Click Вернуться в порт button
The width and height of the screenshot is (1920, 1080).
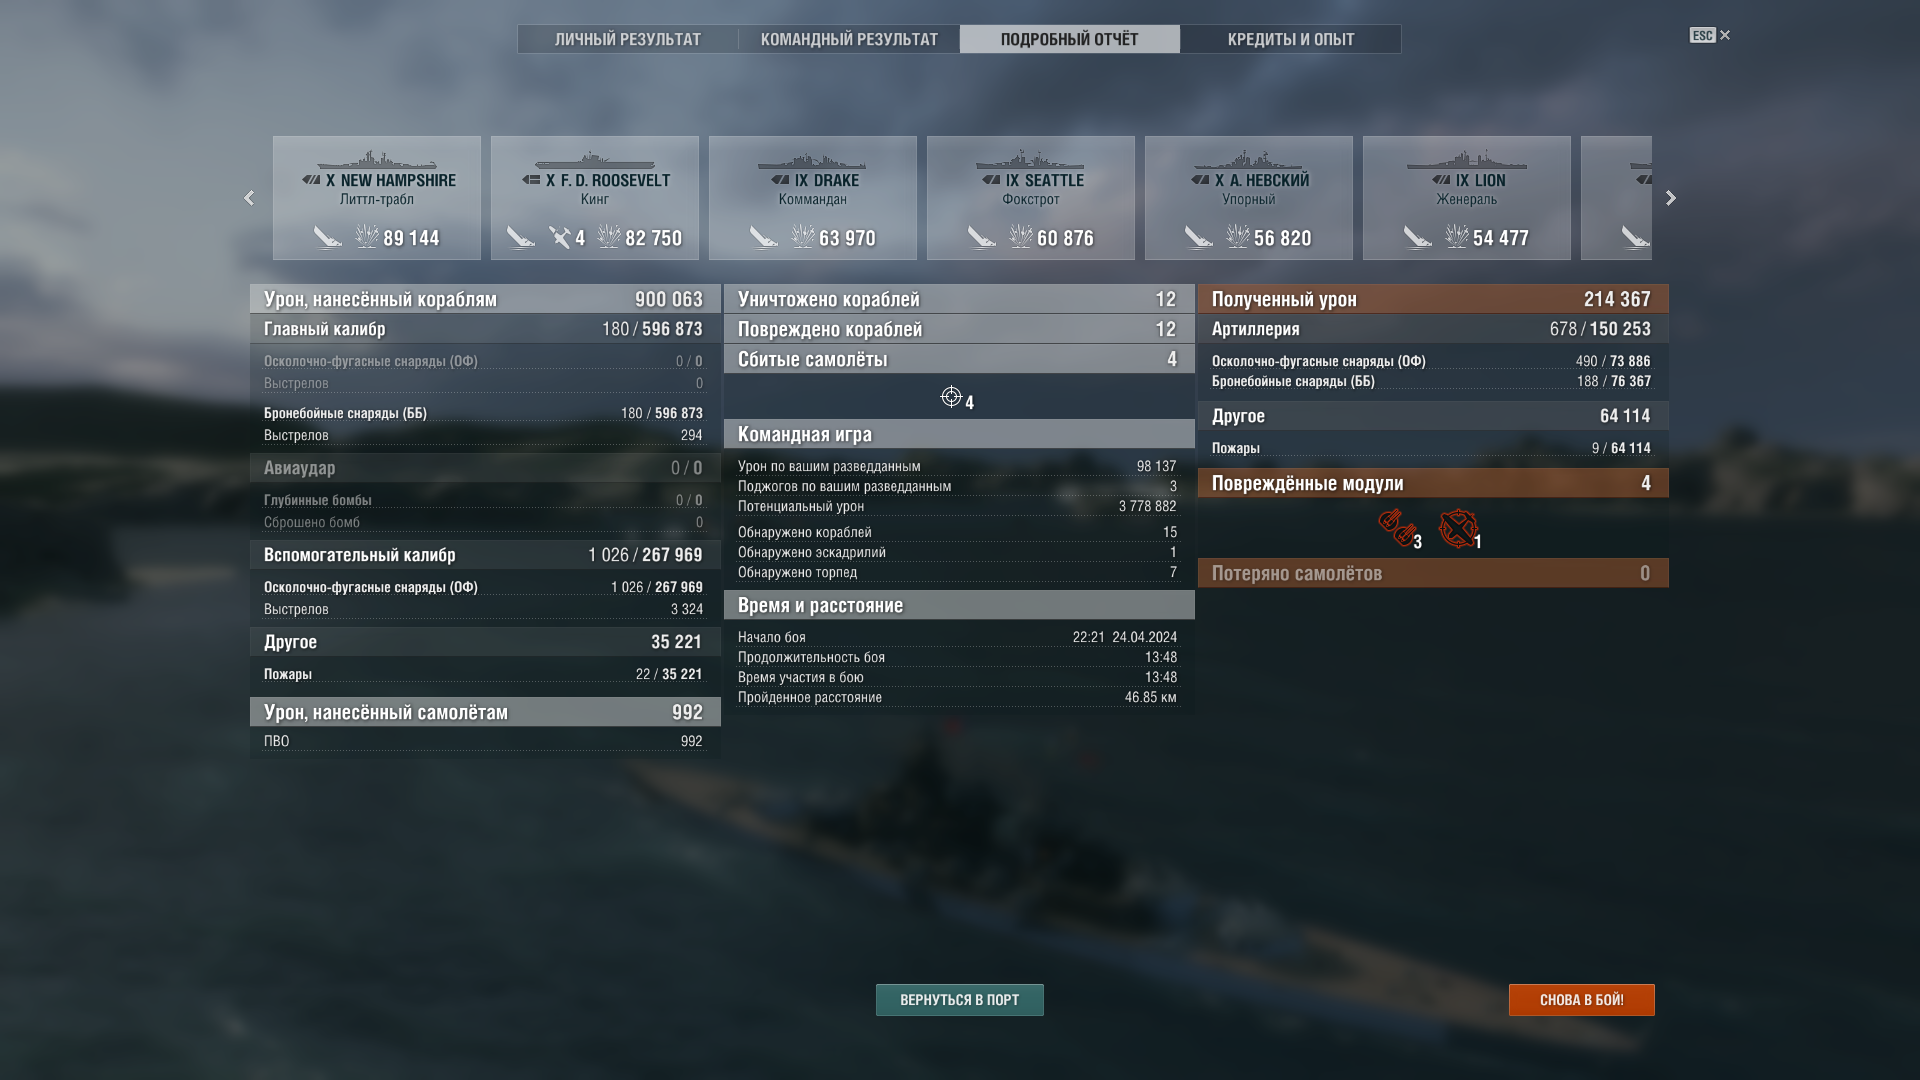tap(960, 1000)
